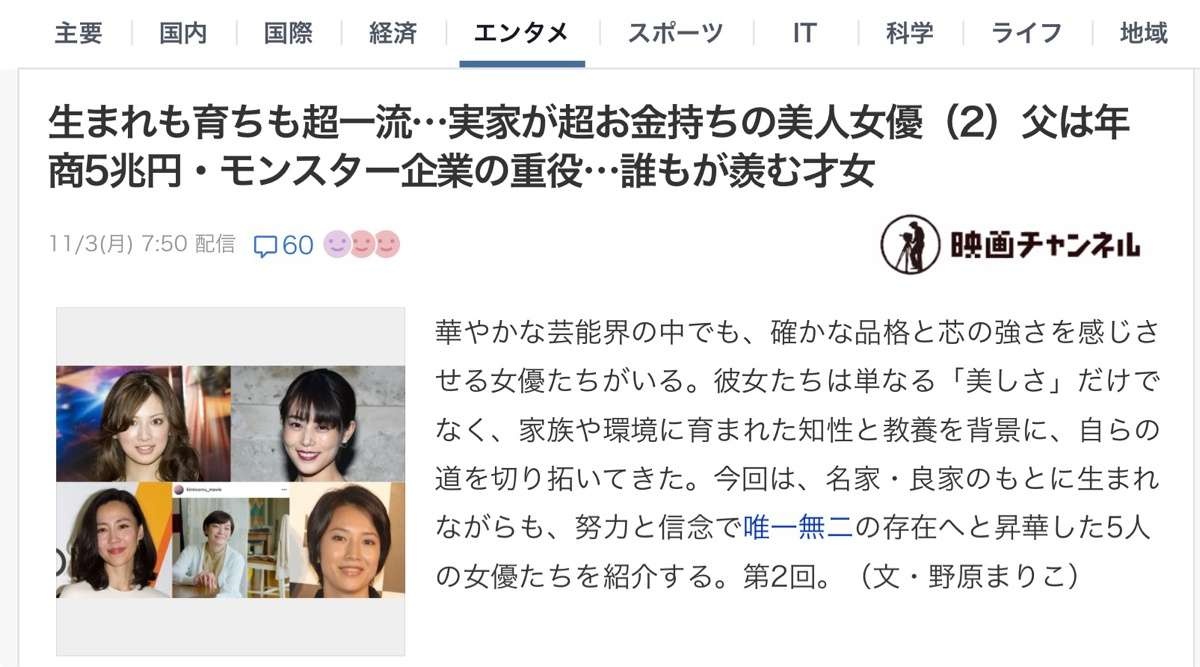Click the comment bubble icon

(x=265, y=246)
